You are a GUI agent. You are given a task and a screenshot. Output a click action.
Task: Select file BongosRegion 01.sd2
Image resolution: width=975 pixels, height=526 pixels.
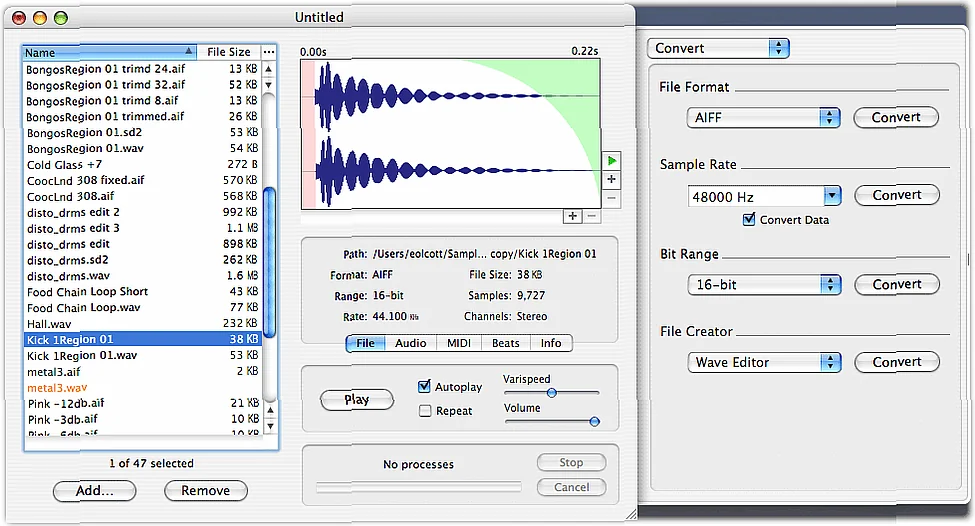[142, 132]
